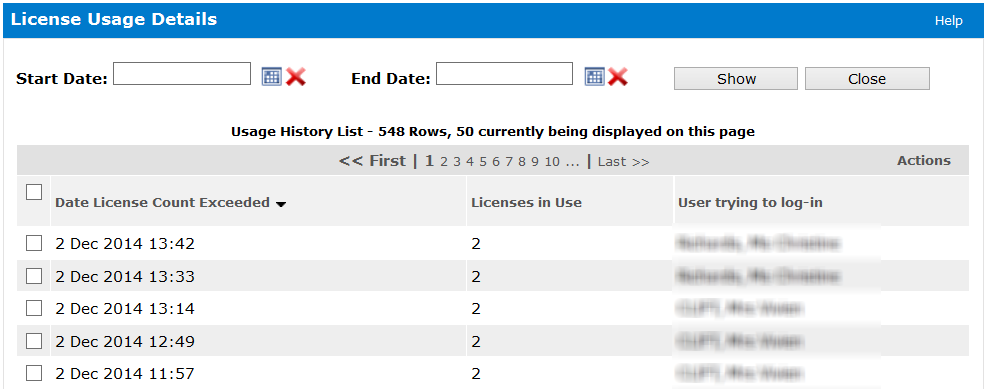Go to page 7 of results
The height and width of the screenshot is (389, 990).
tap(509, 162)
